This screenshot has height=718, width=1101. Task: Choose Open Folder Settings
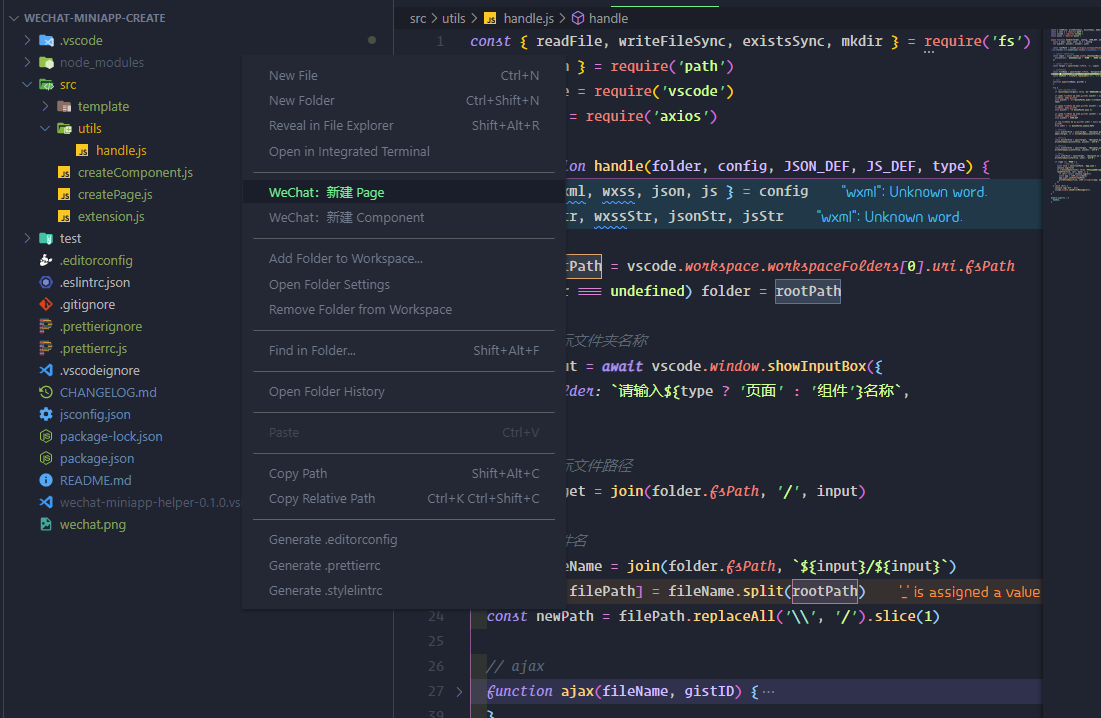coord(404,284)
